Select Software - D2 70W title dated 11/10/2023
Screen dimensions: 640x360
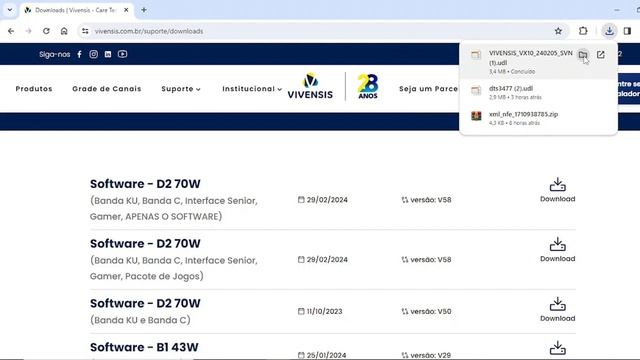click(x=145, y=303)
